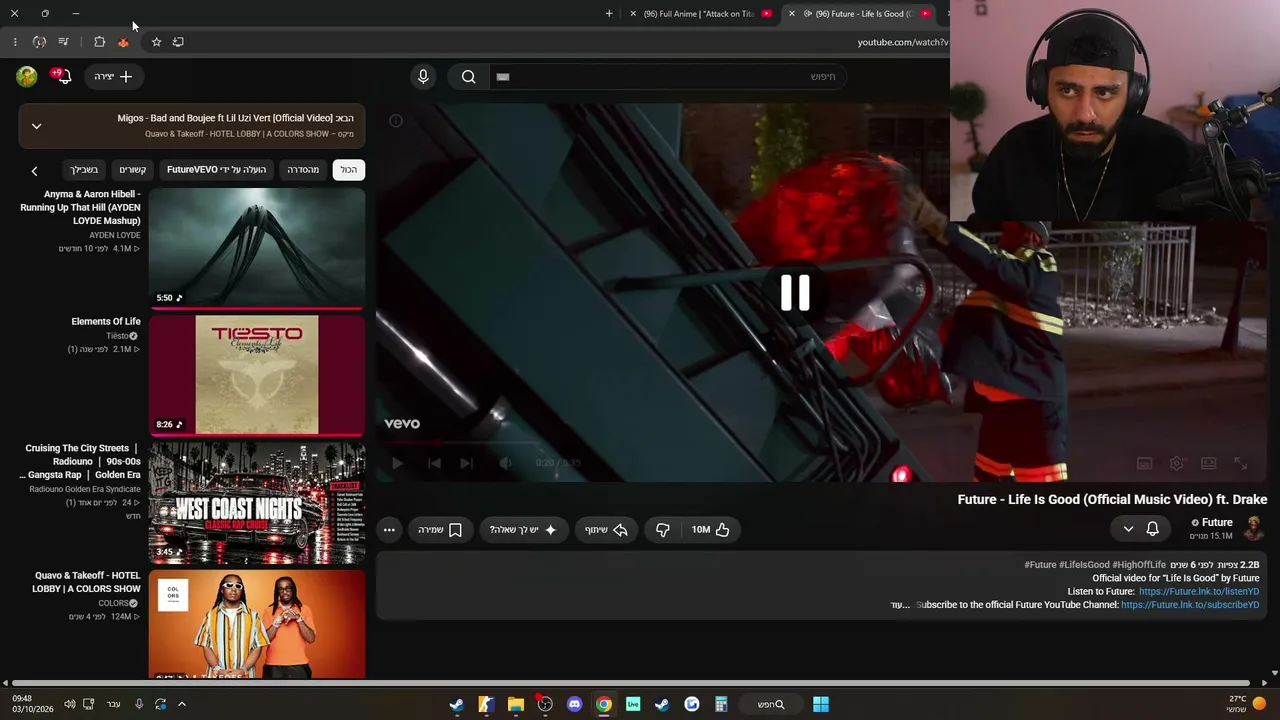Open the browser extensions puzzle icon

[99, 42]
